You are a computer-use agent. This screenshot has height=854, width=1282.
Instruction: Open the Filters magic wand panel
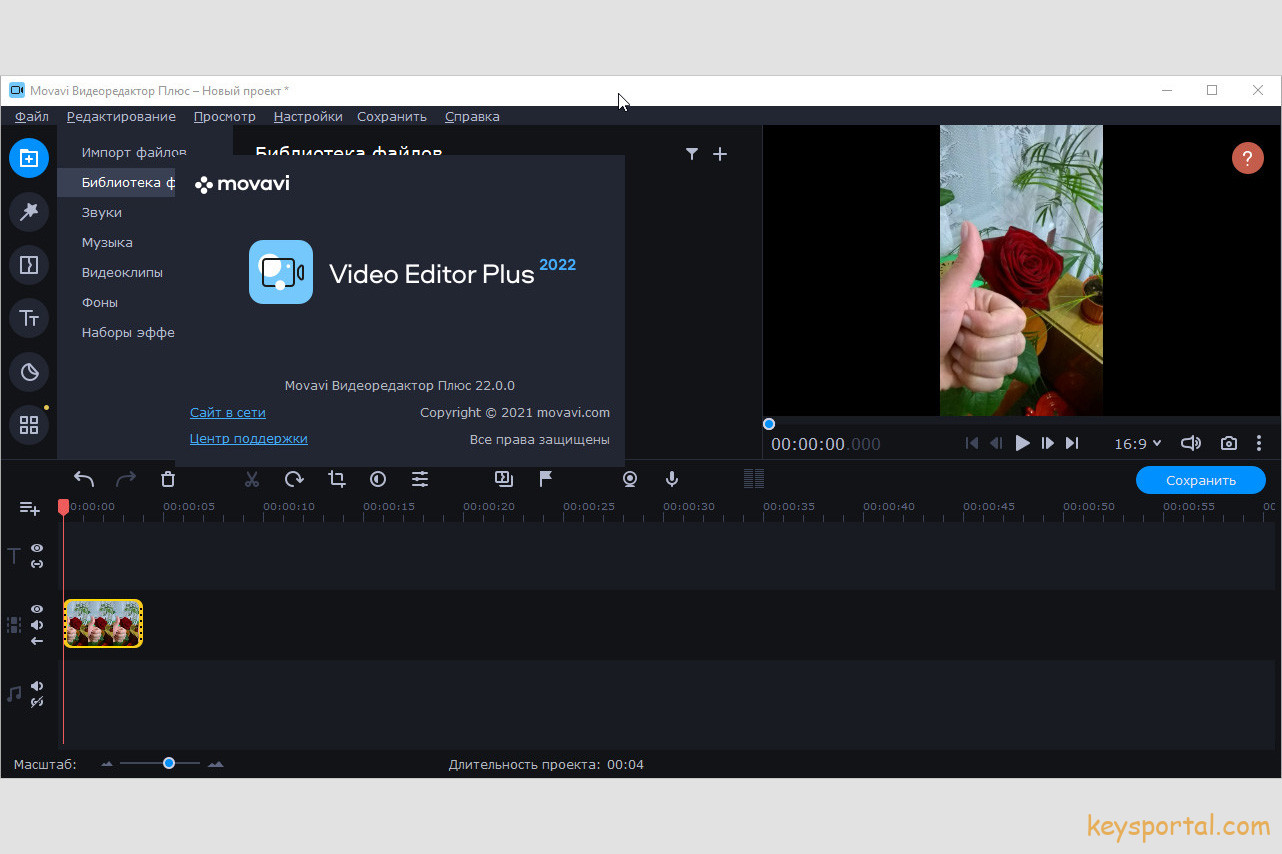coord(29,211)
